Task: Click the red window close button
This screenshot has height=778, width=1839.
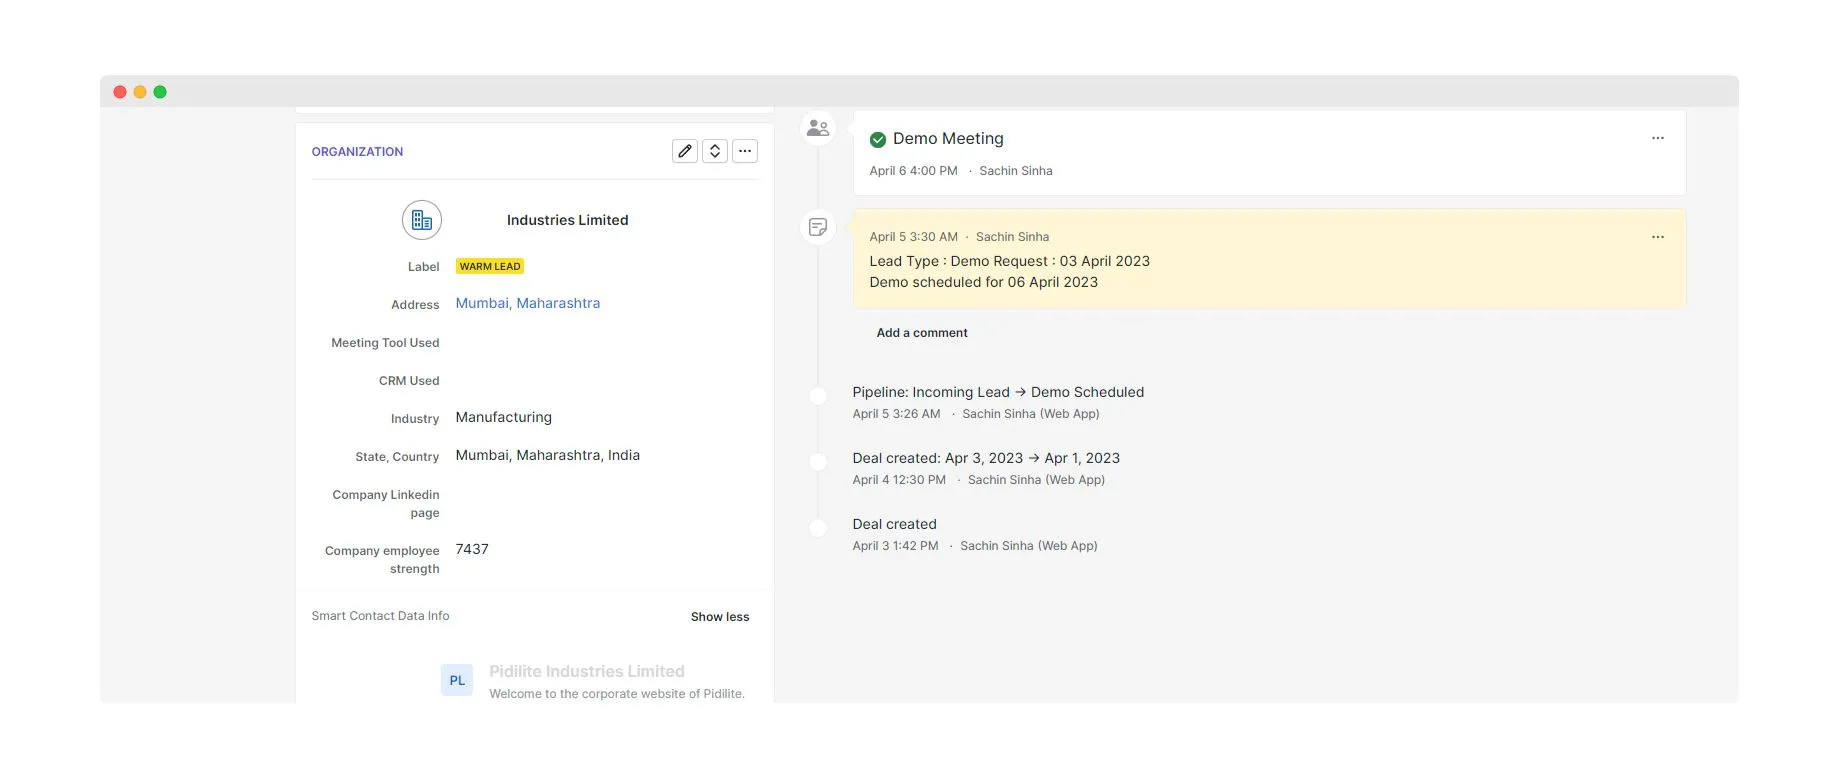Action: [120, 92]
